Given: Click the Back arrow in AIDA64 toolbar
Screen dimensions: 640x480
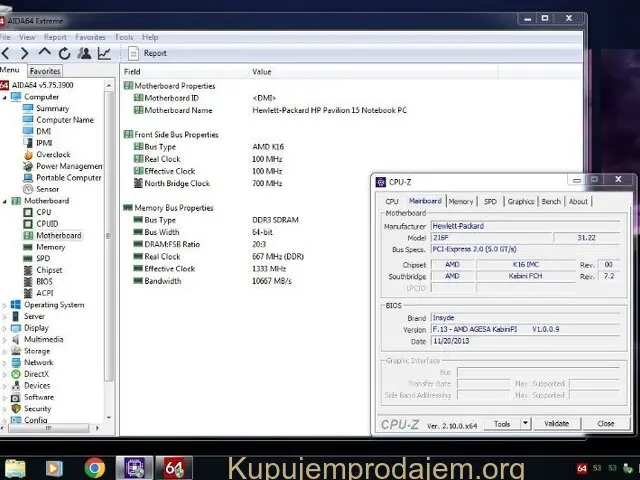Looking at the screenshot, I should click(x=6, y=53).
